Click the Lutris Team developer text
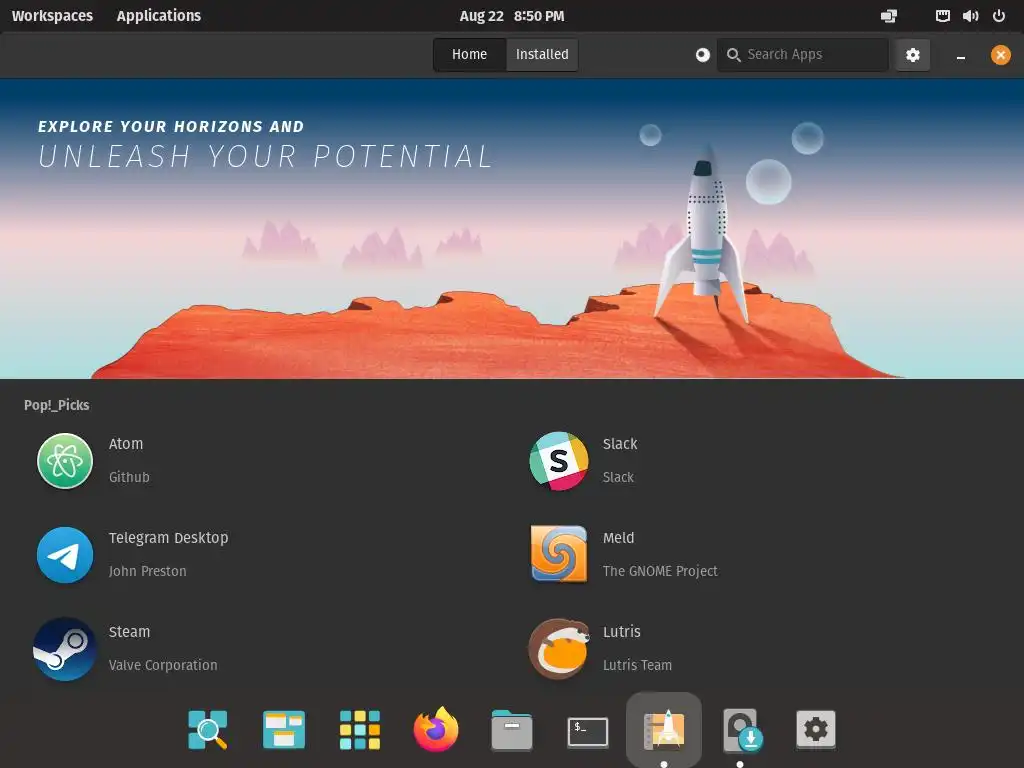 [x=637, y=665]
